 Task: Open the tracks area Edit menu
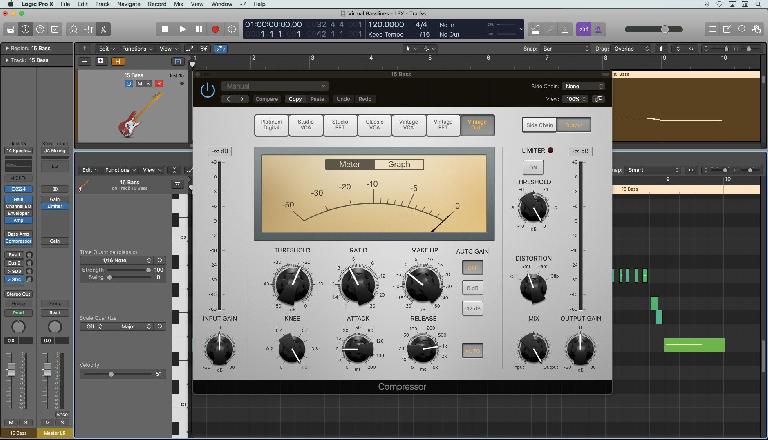(x=106, y=49)
